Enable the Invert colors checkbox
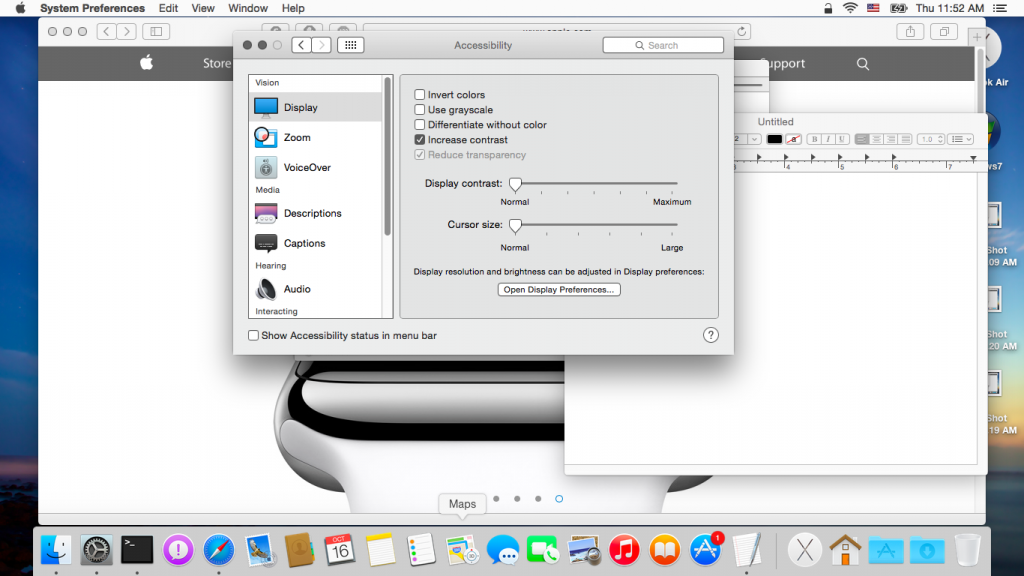 click(x=420, y=95)
